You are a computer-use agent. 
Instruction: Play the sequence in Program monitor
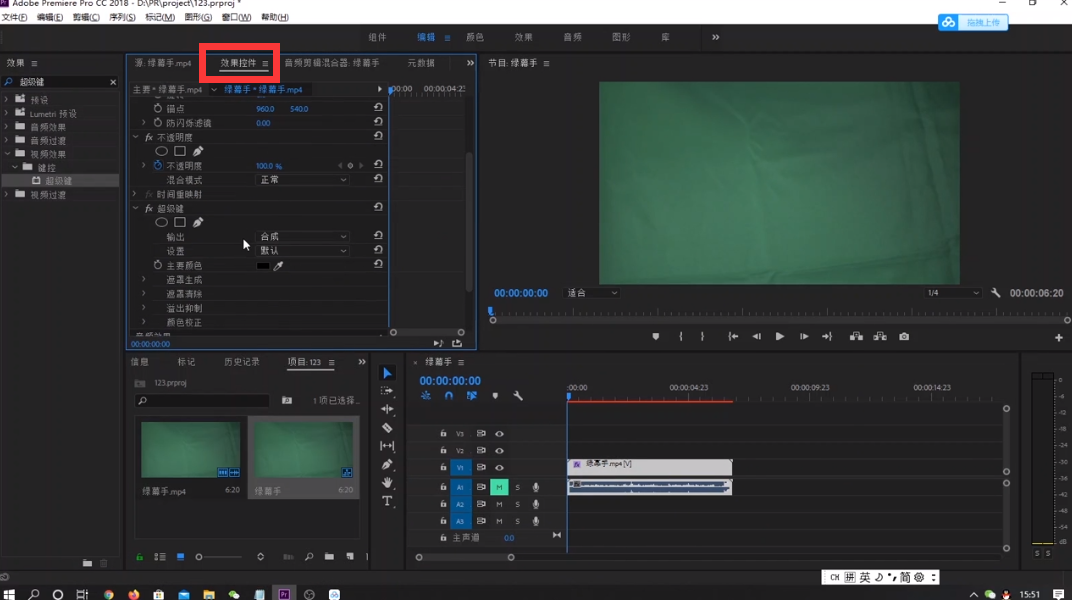[779, 336]
